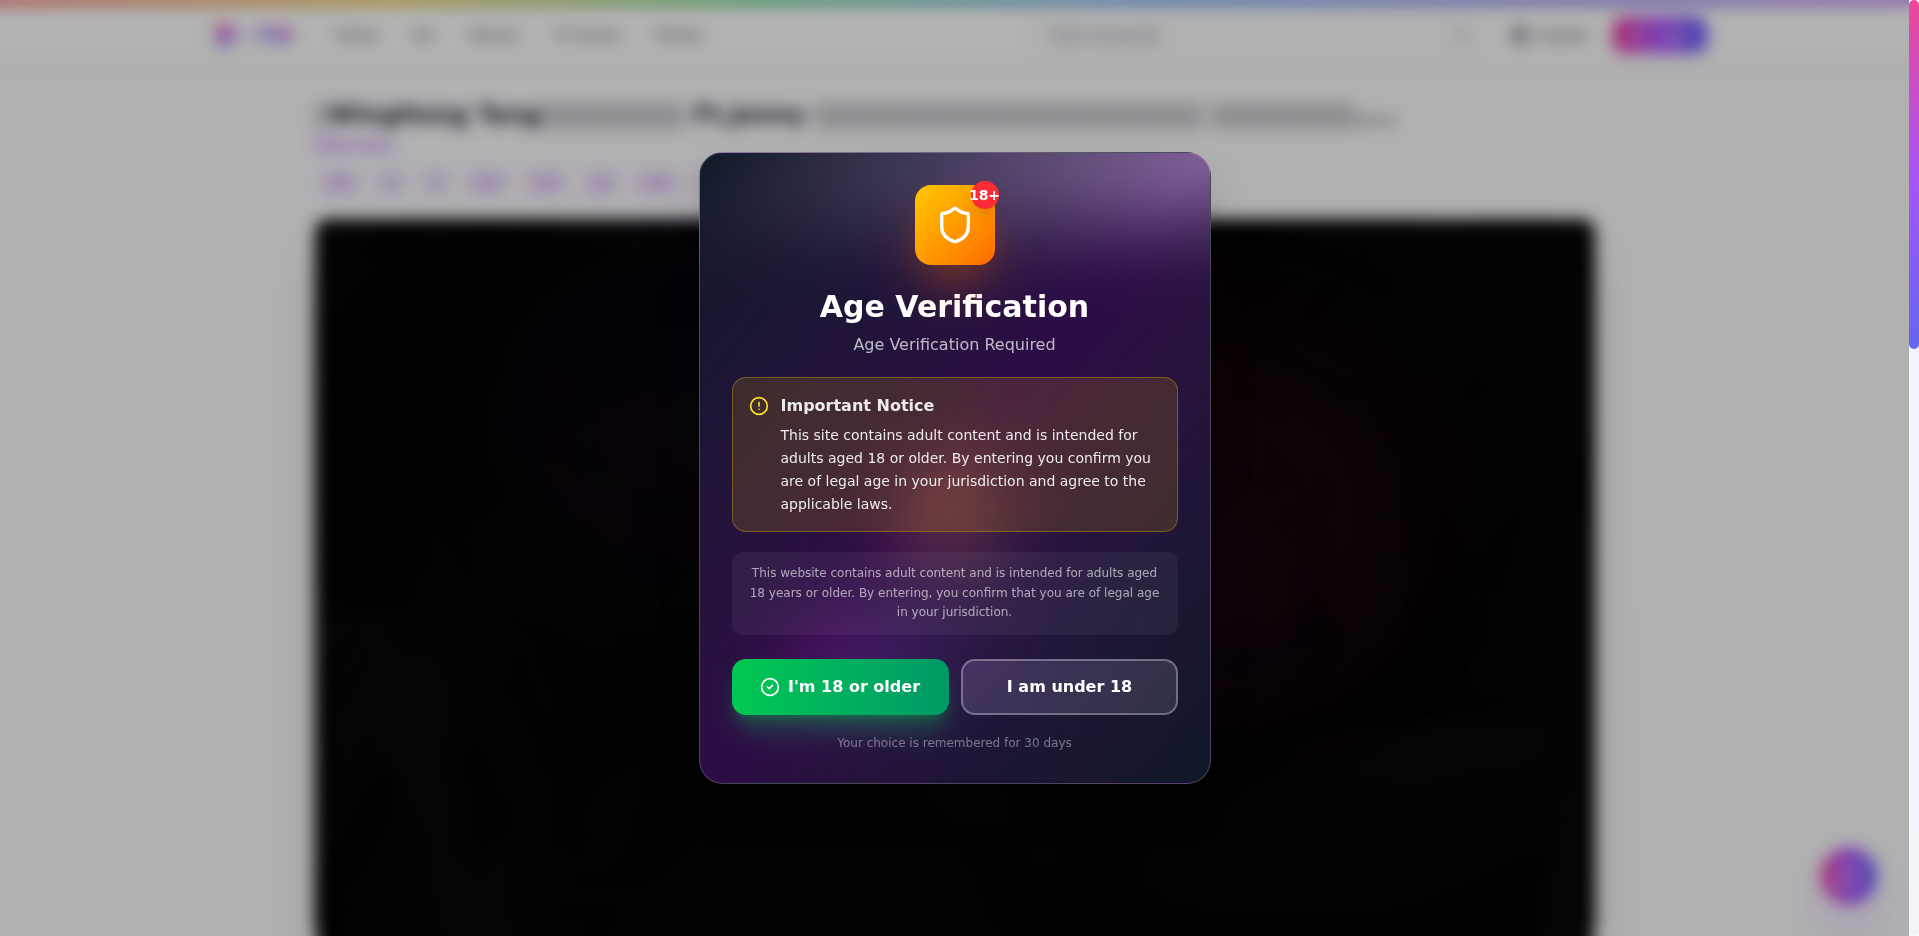
Task: Focus the blurred search field in header
Action: (1104, 35)
